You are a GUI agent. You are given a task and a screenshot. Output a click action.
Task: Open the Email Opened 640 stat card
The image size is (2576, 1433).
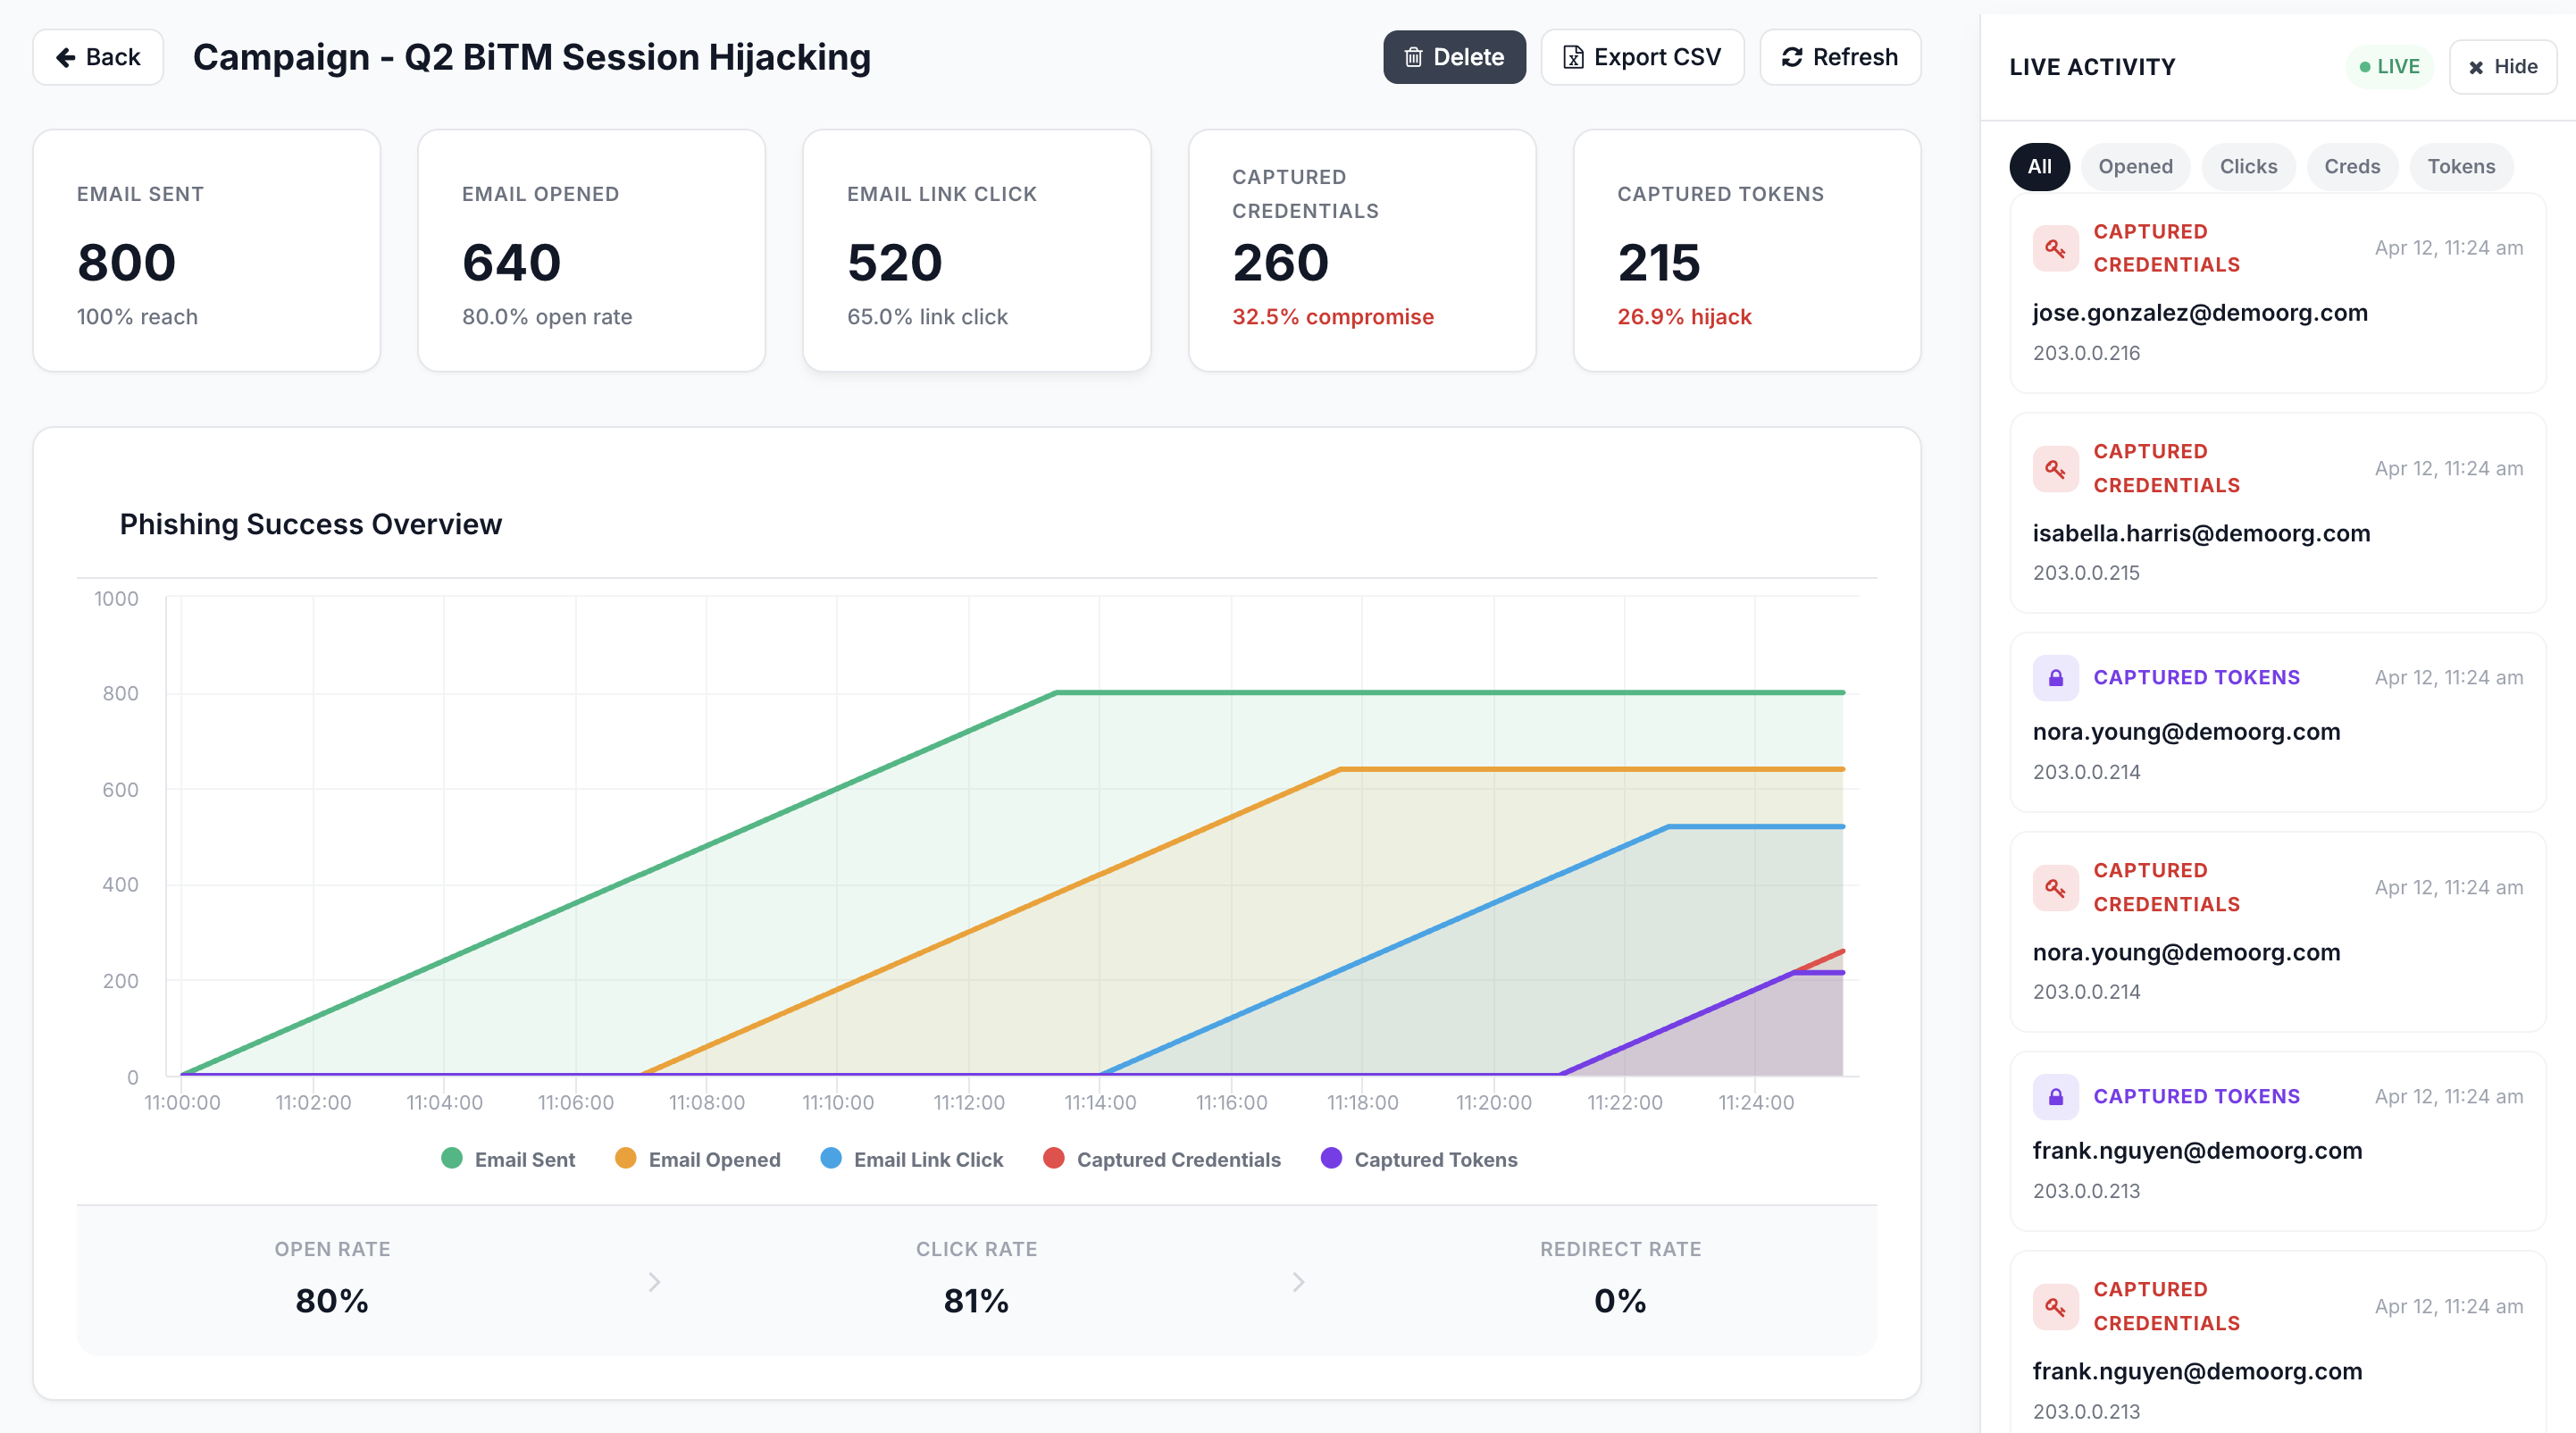tap(592, 250)
